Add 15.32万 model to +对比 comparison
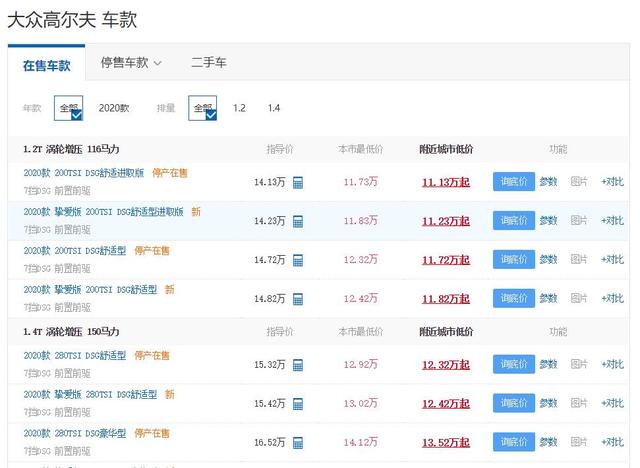This screenshot has width=640, height=468. pyautogui.click(x=612, y=364)
